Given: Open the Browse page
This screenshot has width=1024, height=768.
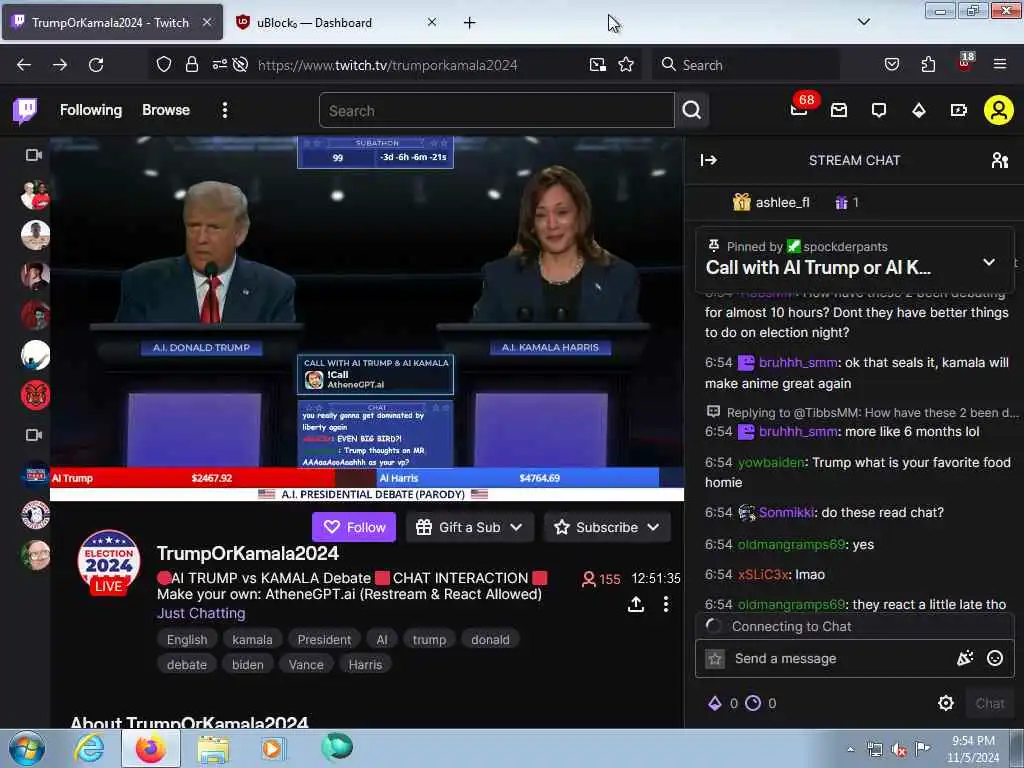Looking at the screenshot, I should tap(166, 110).
